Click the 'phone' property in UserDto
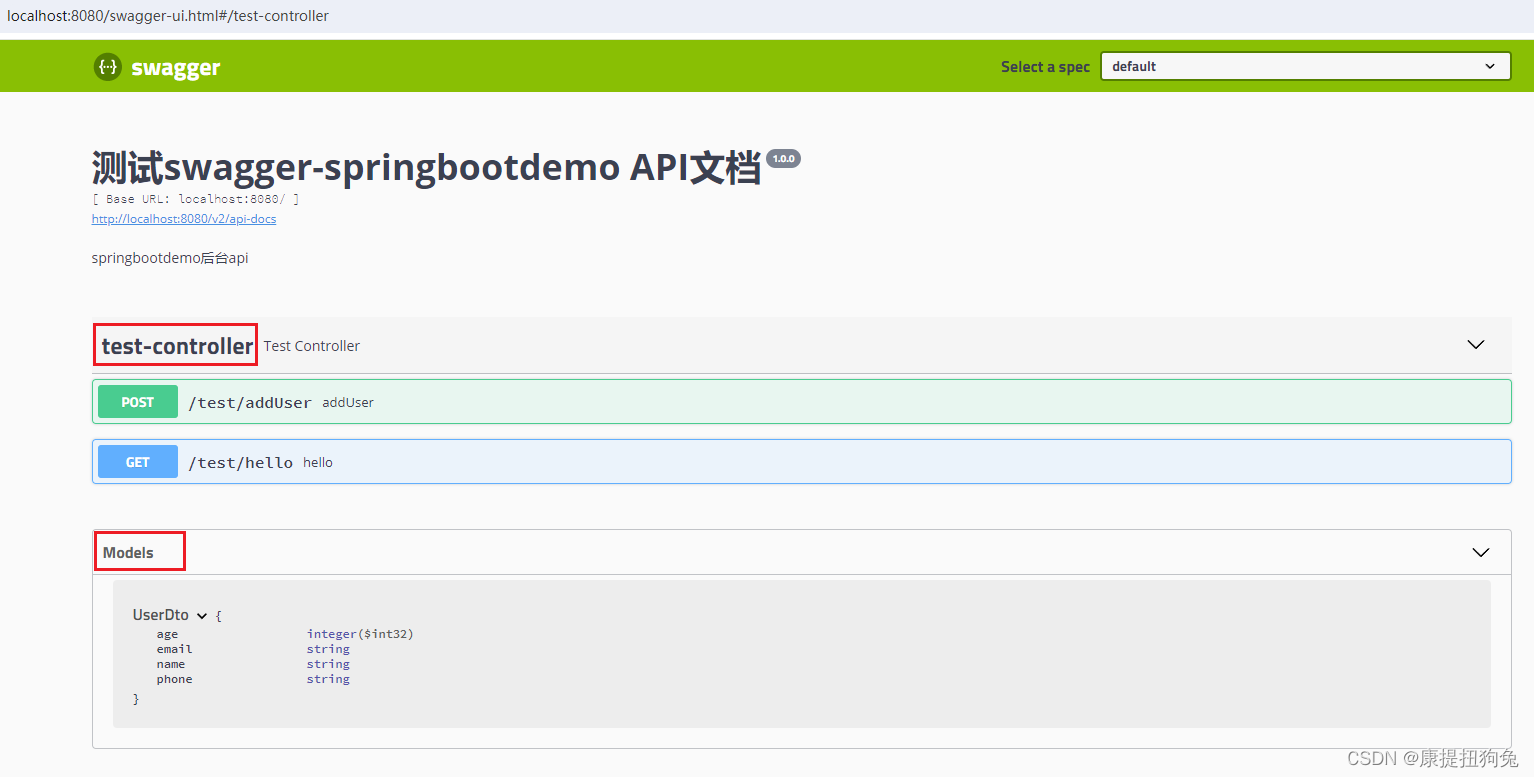The width and height of the screenshot is (1534, 777). [174, 679]
